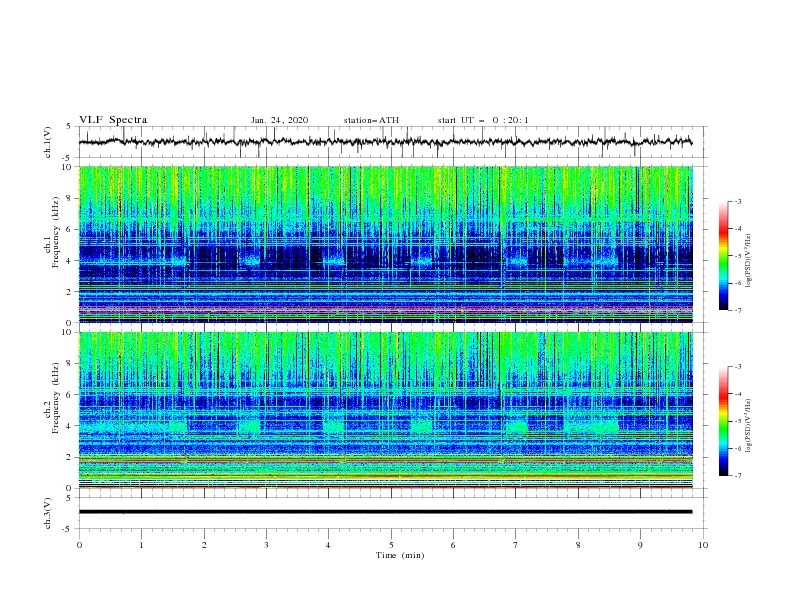Click inside the ch.1 spectrogram panel
Viewport: 792px width, 612px height.
[x=385, y=244]
